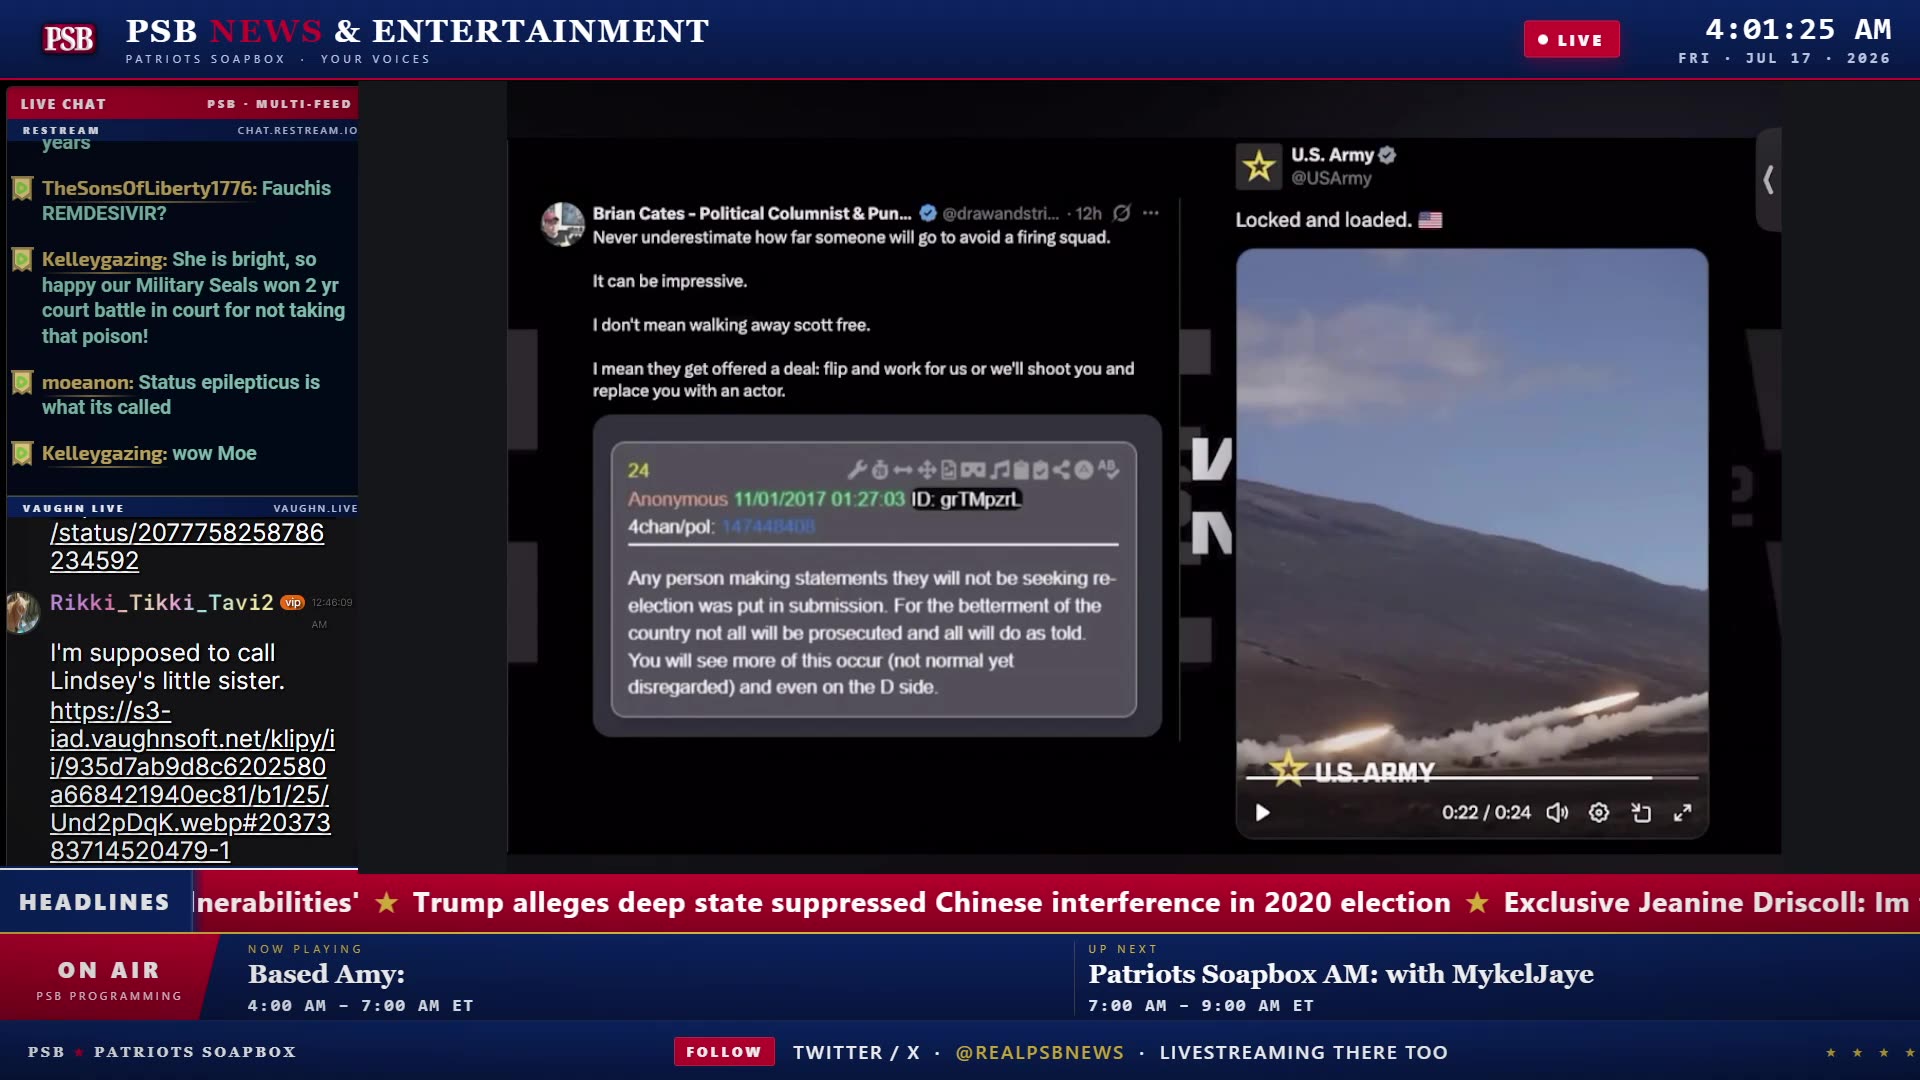Click the ID: grTMpzrL tag
Viewport: 1920px width, 1080px height.
[x=966, y=499]
